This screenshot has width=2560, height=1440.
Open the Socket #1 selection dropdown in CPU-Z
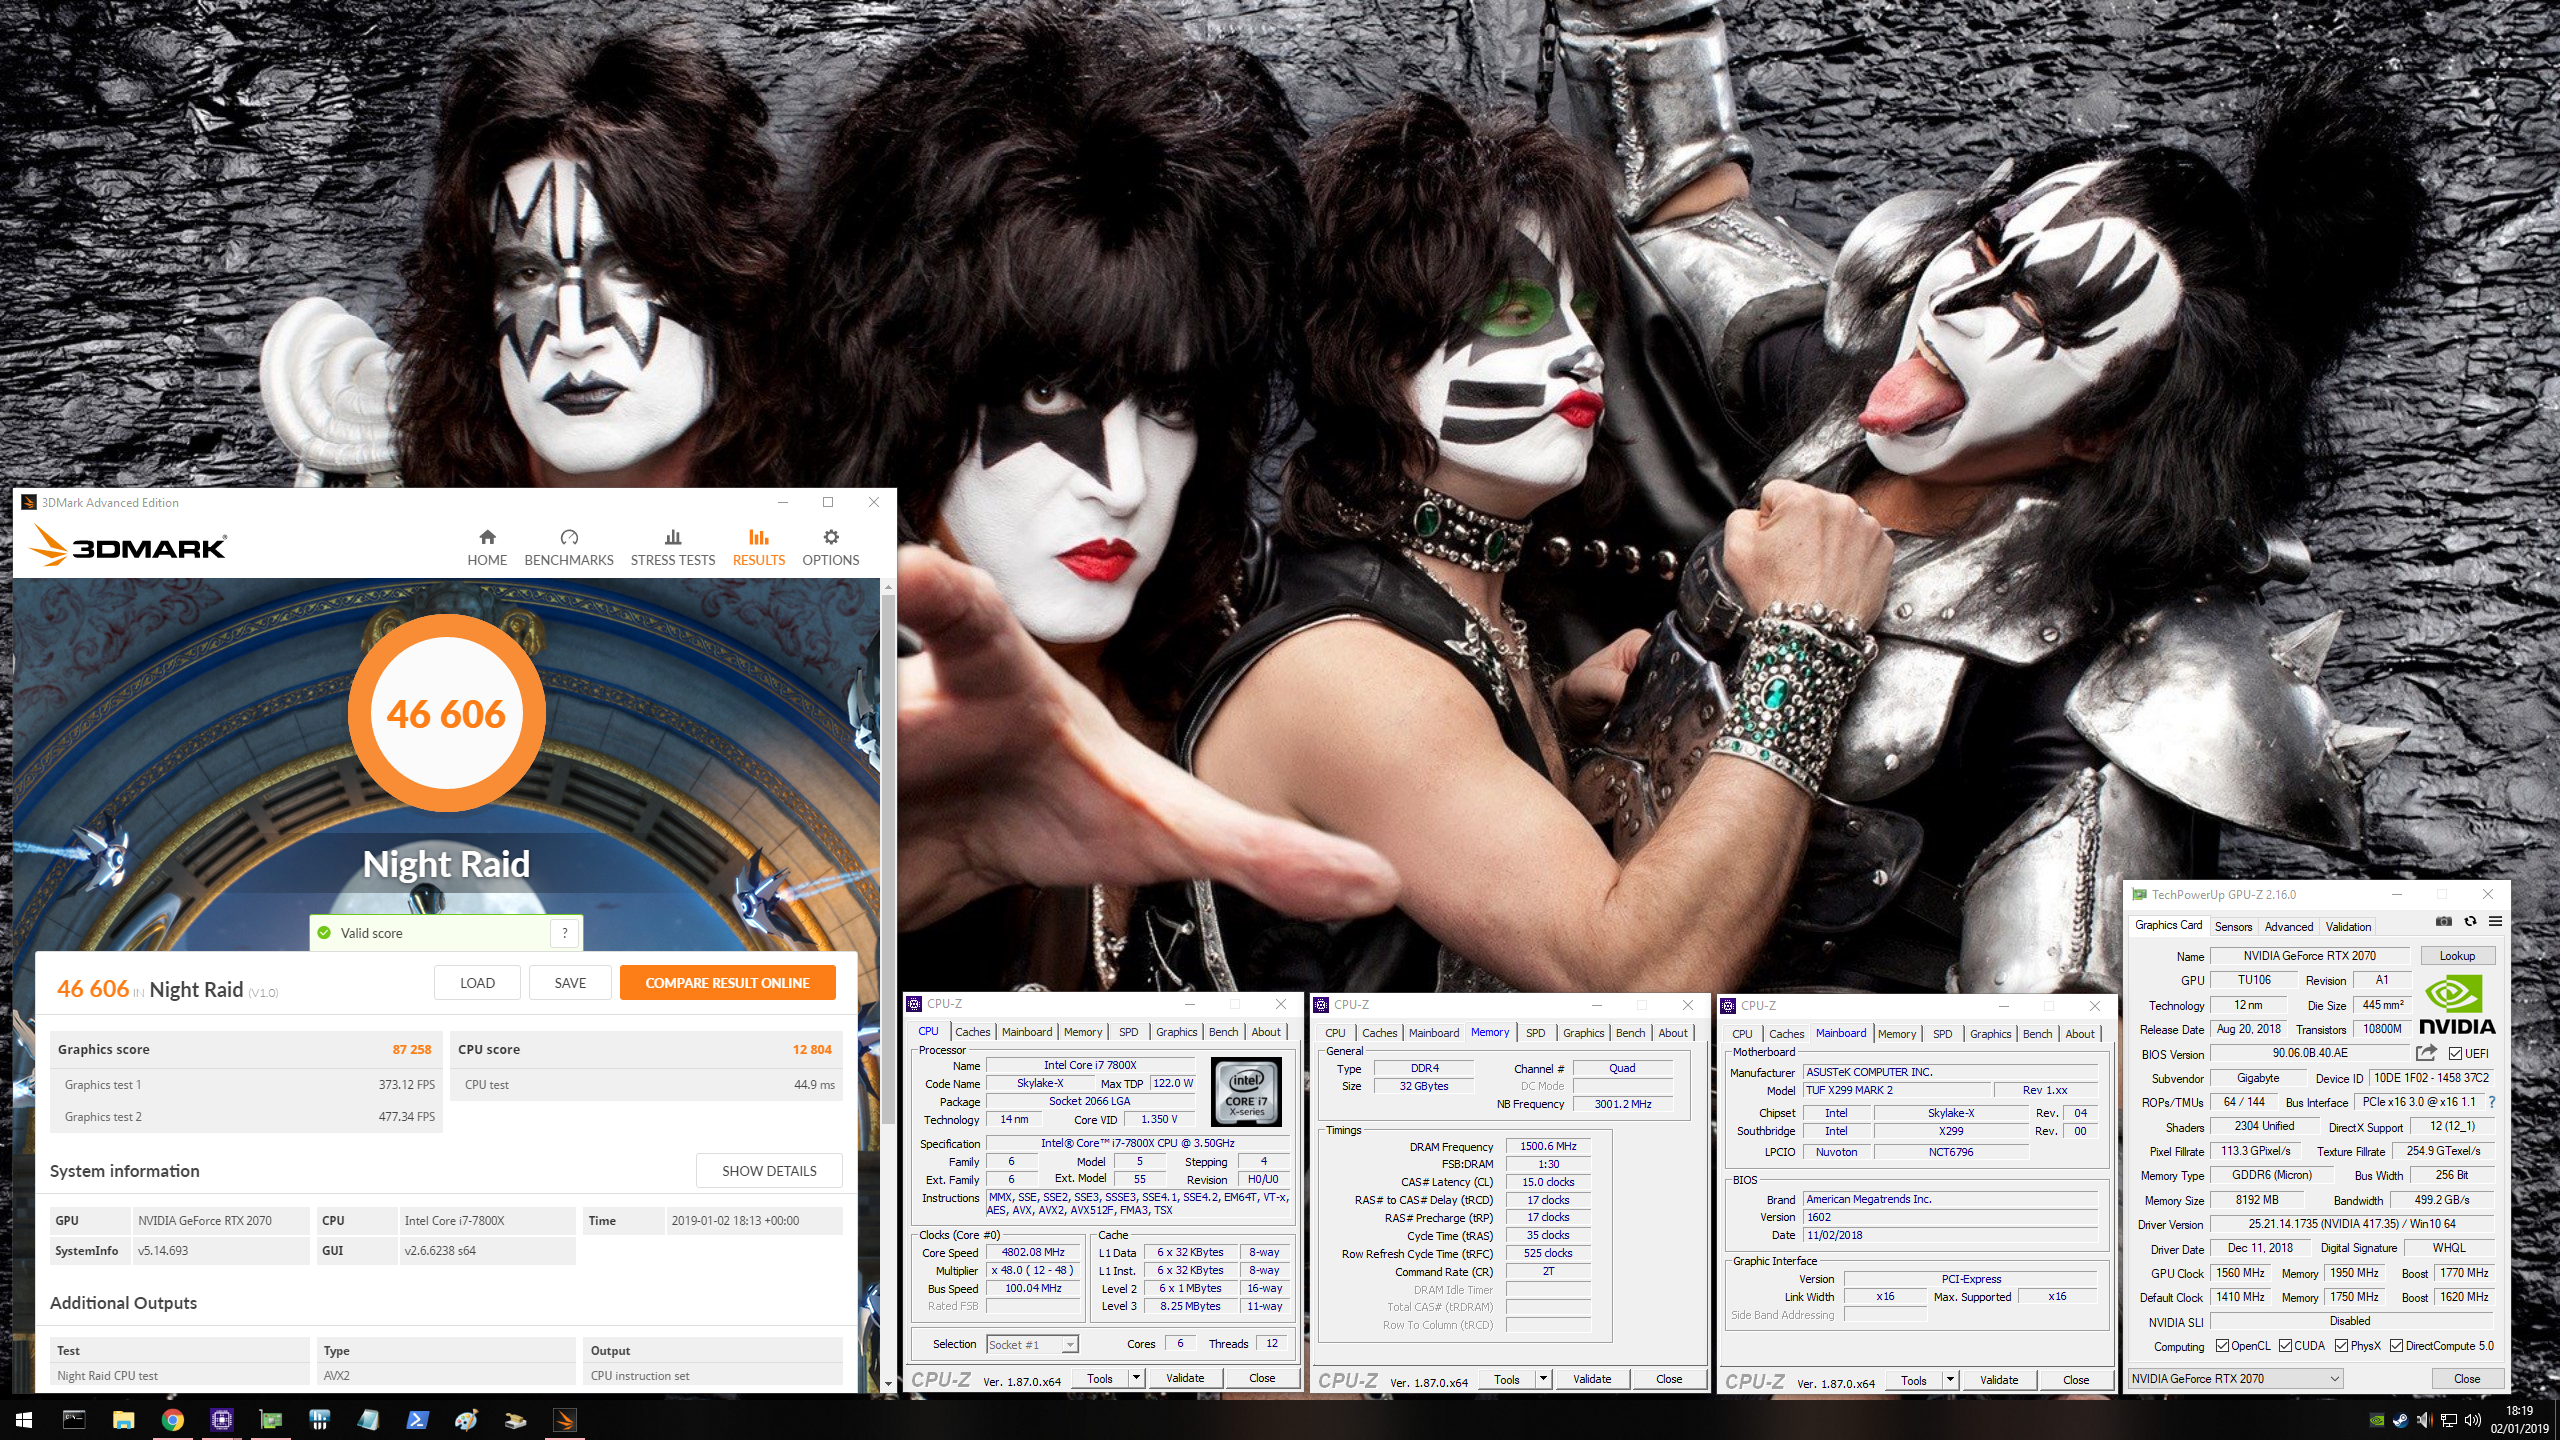(1032, 1344)
